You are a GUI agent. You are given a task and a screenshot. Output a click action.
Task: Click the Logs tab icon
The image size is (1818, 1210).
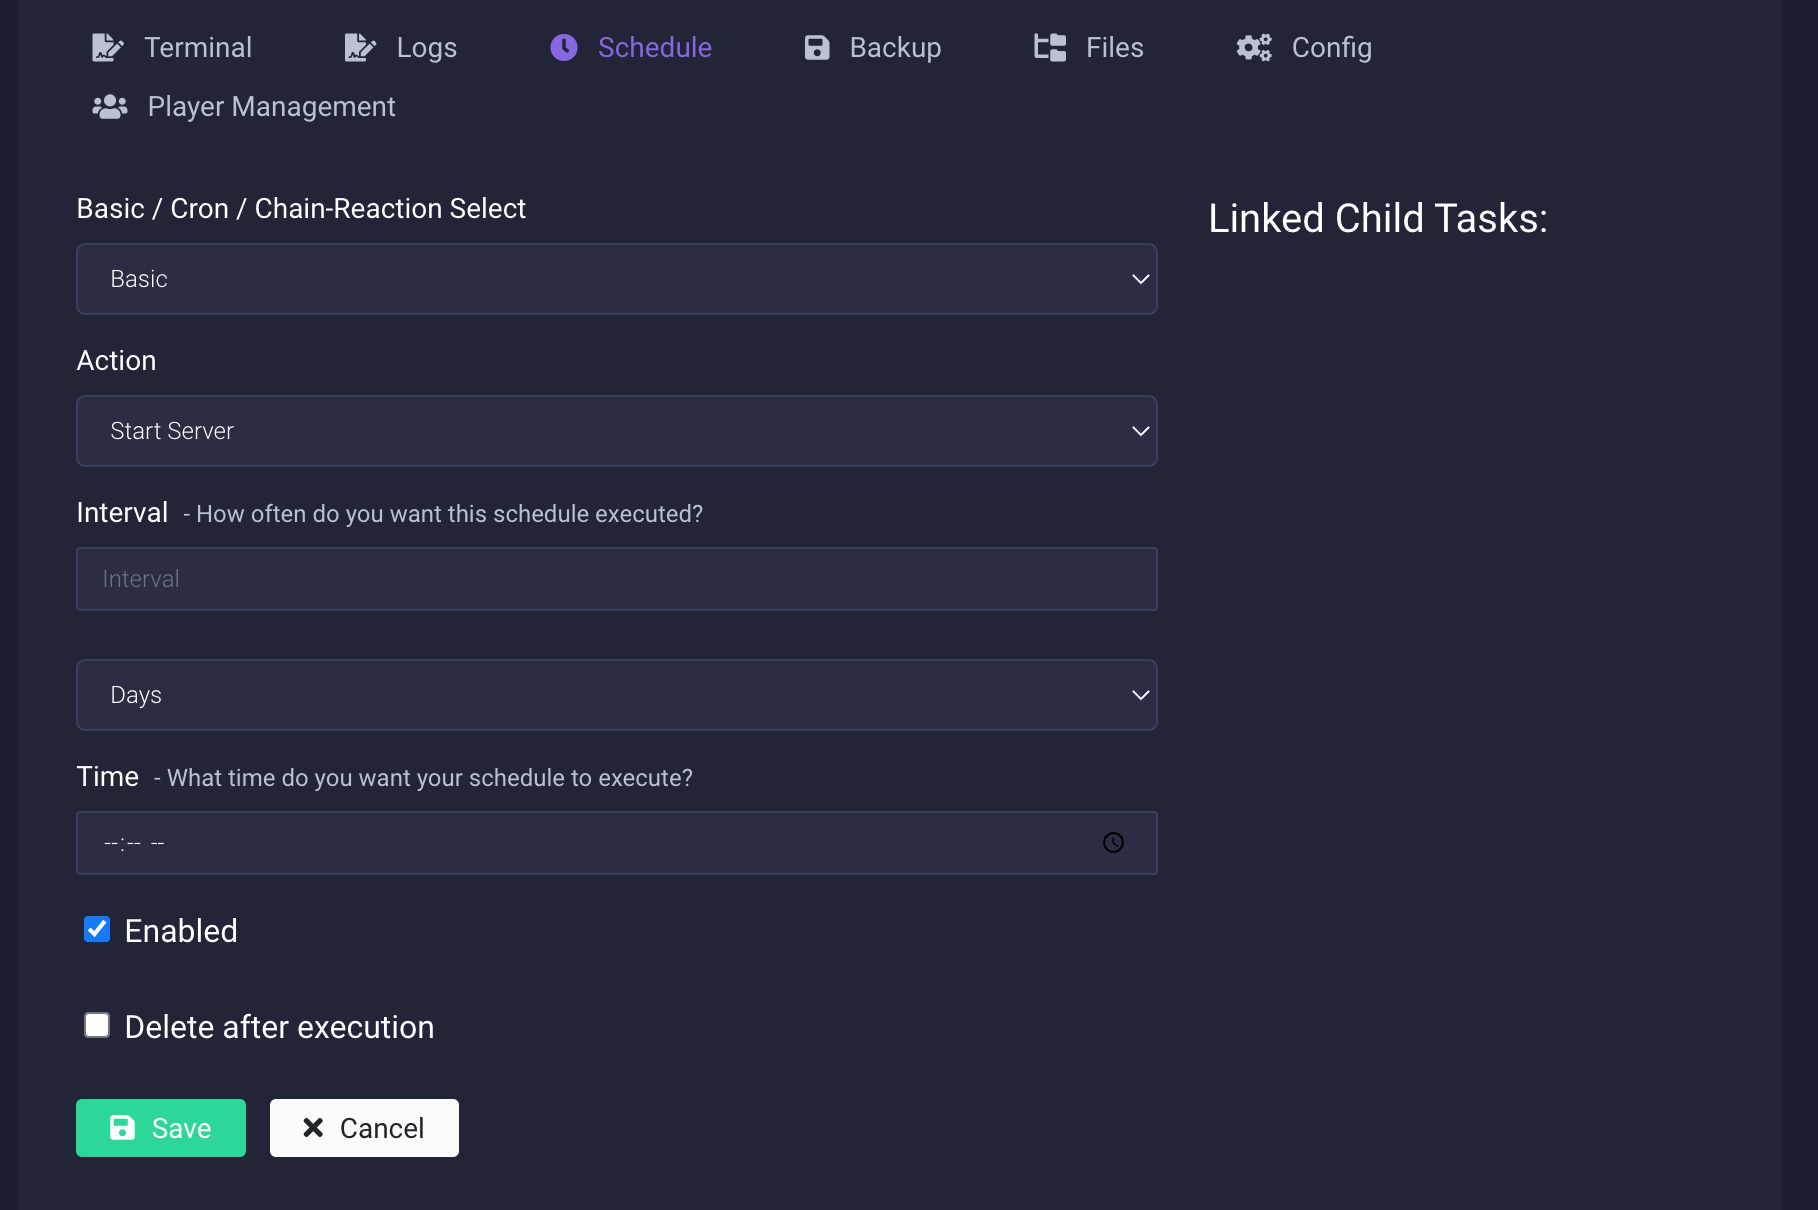pos(360,47)
